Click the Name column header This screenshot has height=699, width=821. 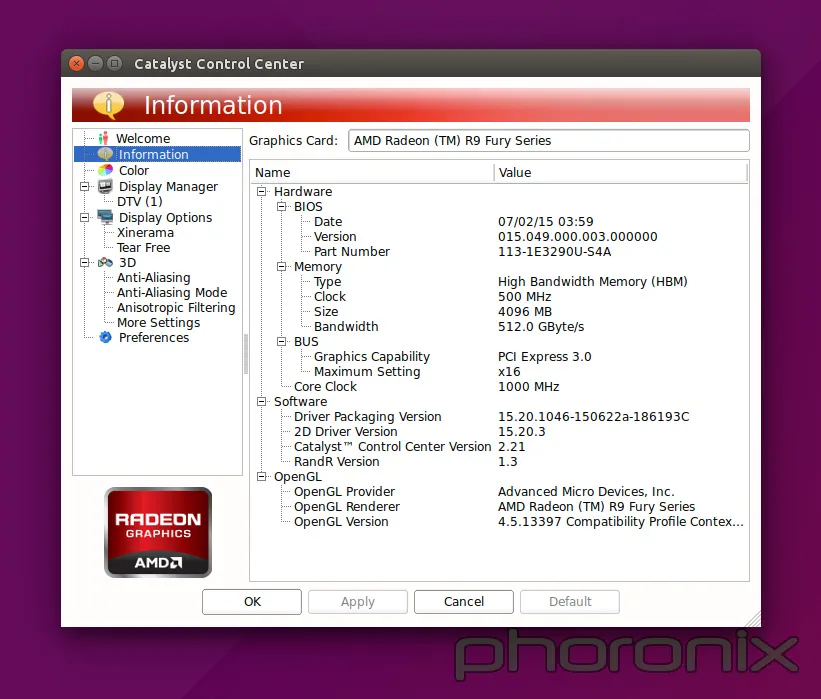[372, 172]
